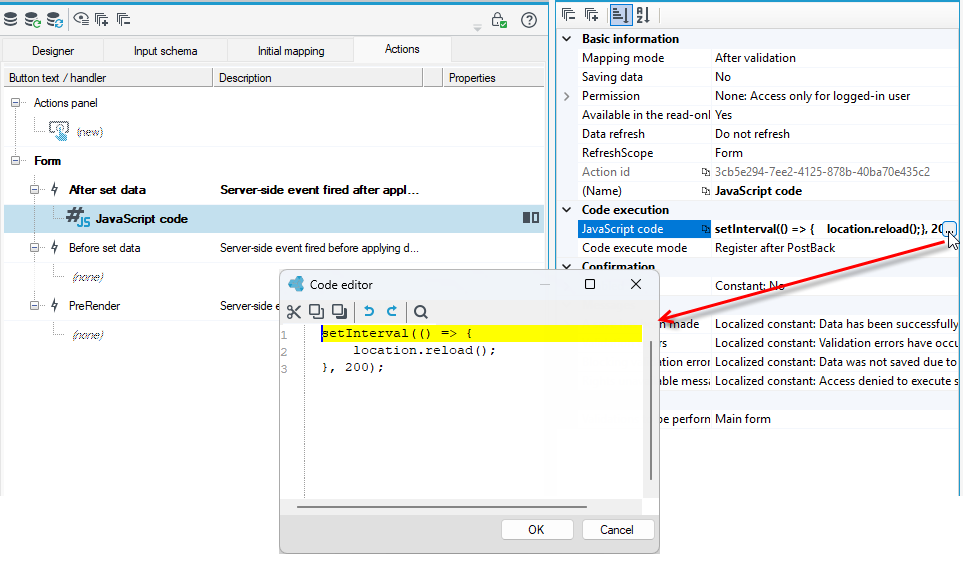Collapse the Code execution section
Image resolution: width=963 pixels, height=561 pixels.
click(567, 210)
